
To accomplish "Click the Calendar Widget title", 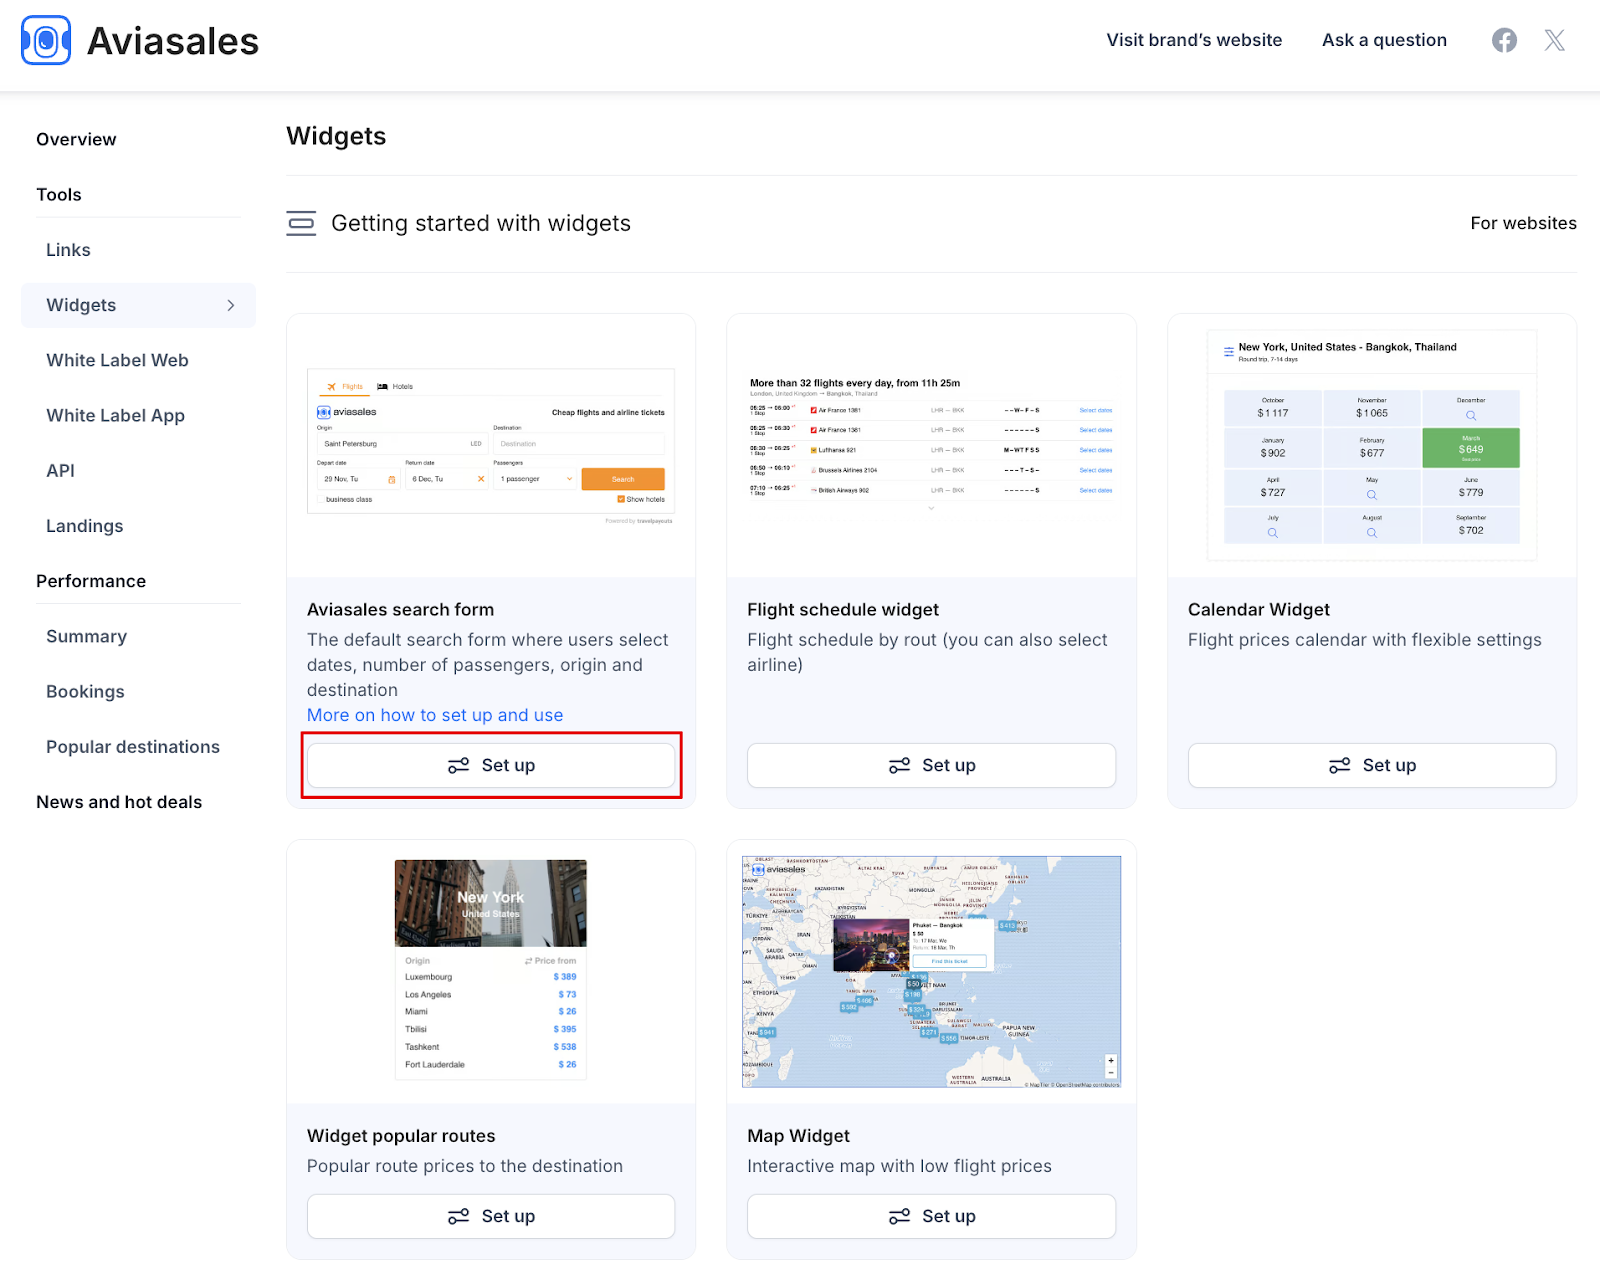I will (x=1259, y=610).
